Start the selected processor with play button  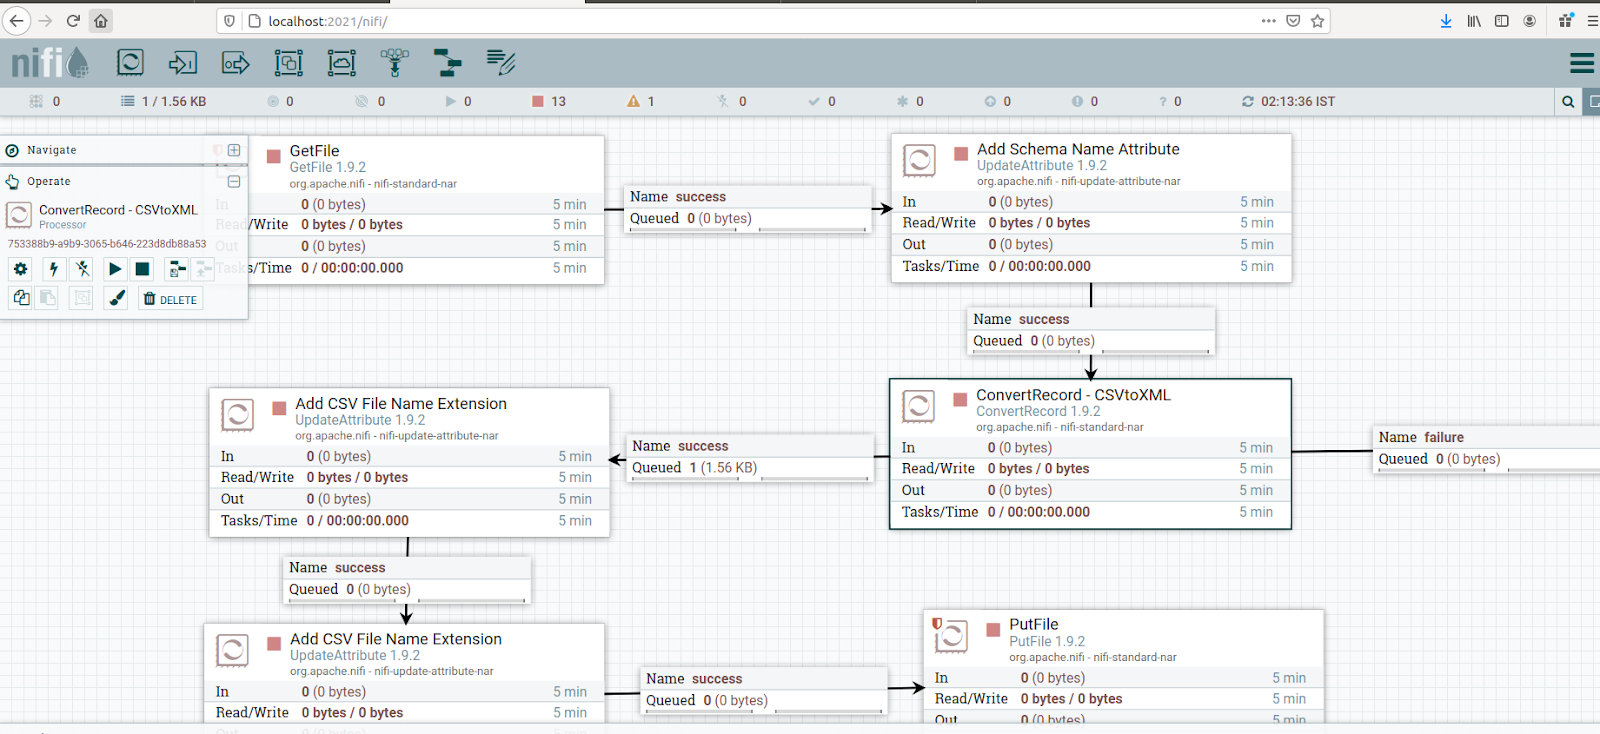tap(115, 269)
